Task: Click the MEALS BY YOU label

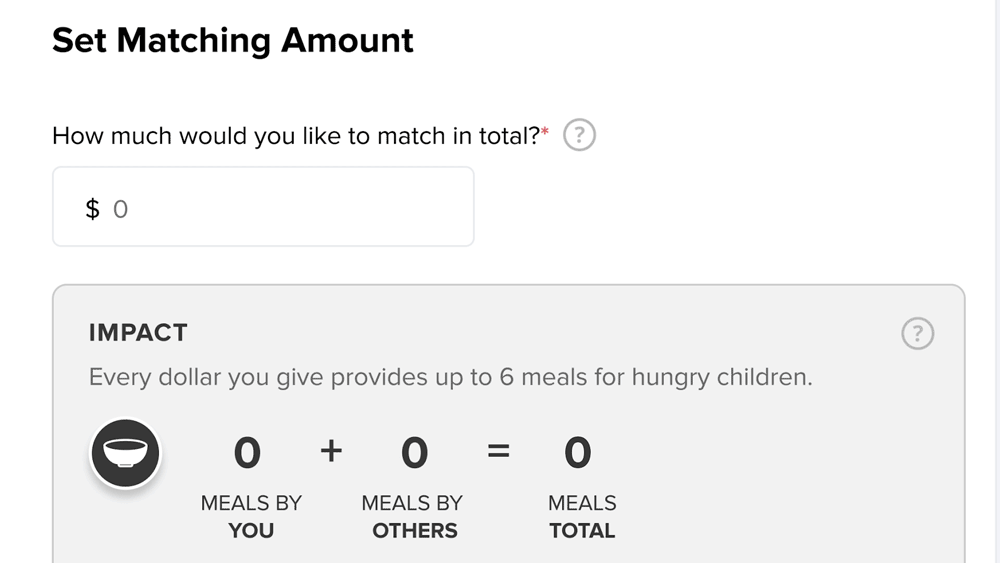Action: pos(251,516)
